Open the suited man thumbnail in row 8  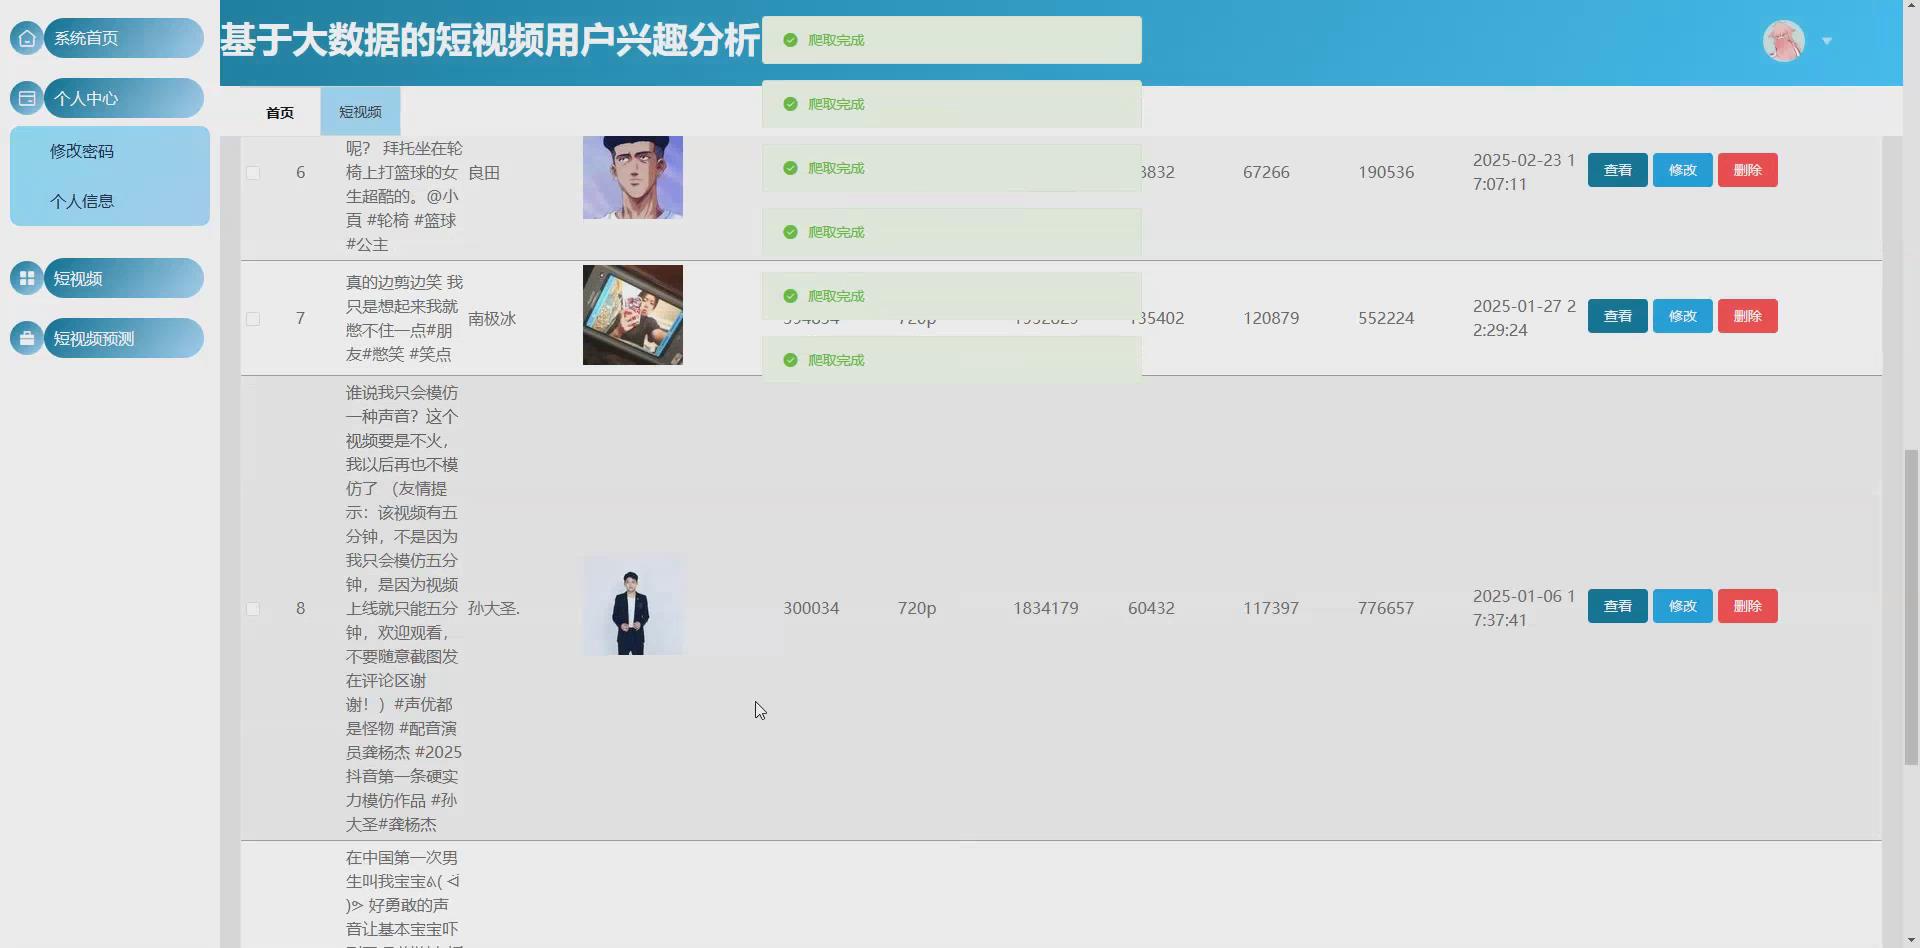(633, 605)
